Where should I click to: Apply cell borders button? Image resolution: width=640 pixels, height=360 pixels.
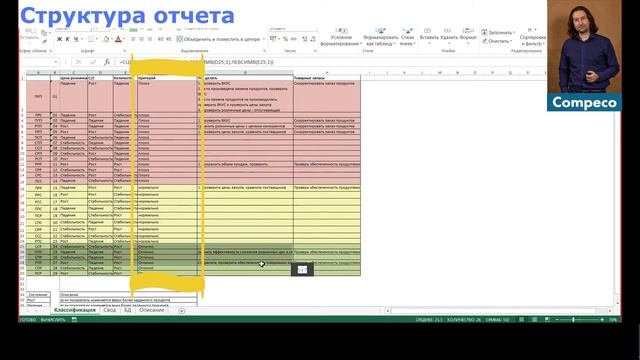click(x=91, y=39)
